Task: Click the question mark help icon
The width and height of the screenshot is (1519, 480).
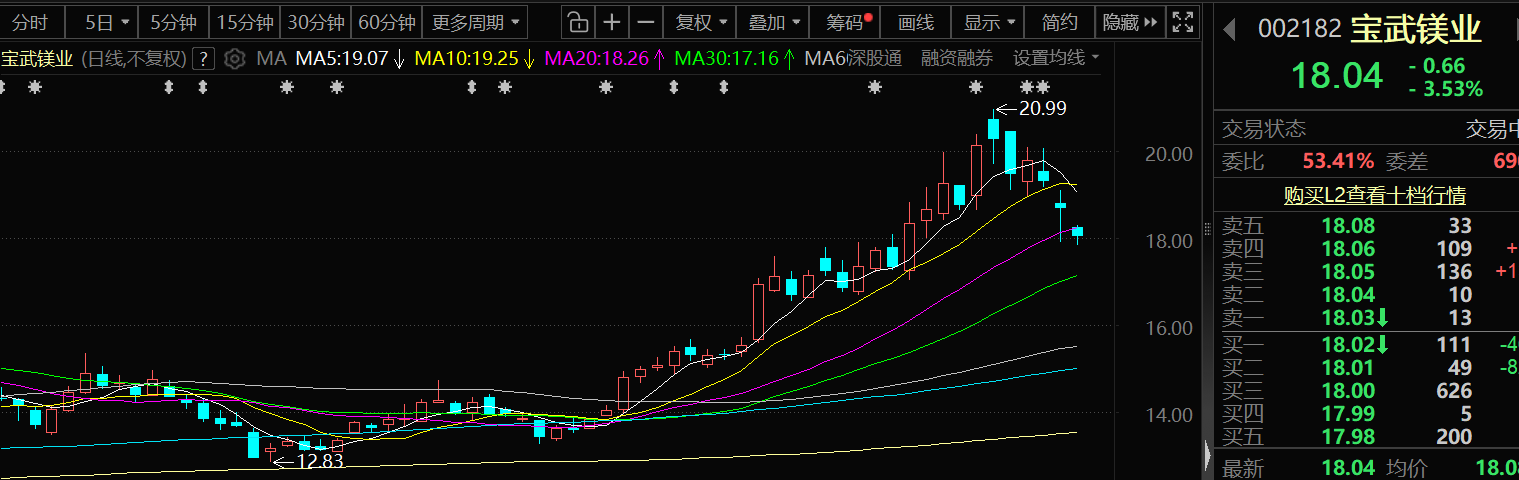Action: [204, 58]
